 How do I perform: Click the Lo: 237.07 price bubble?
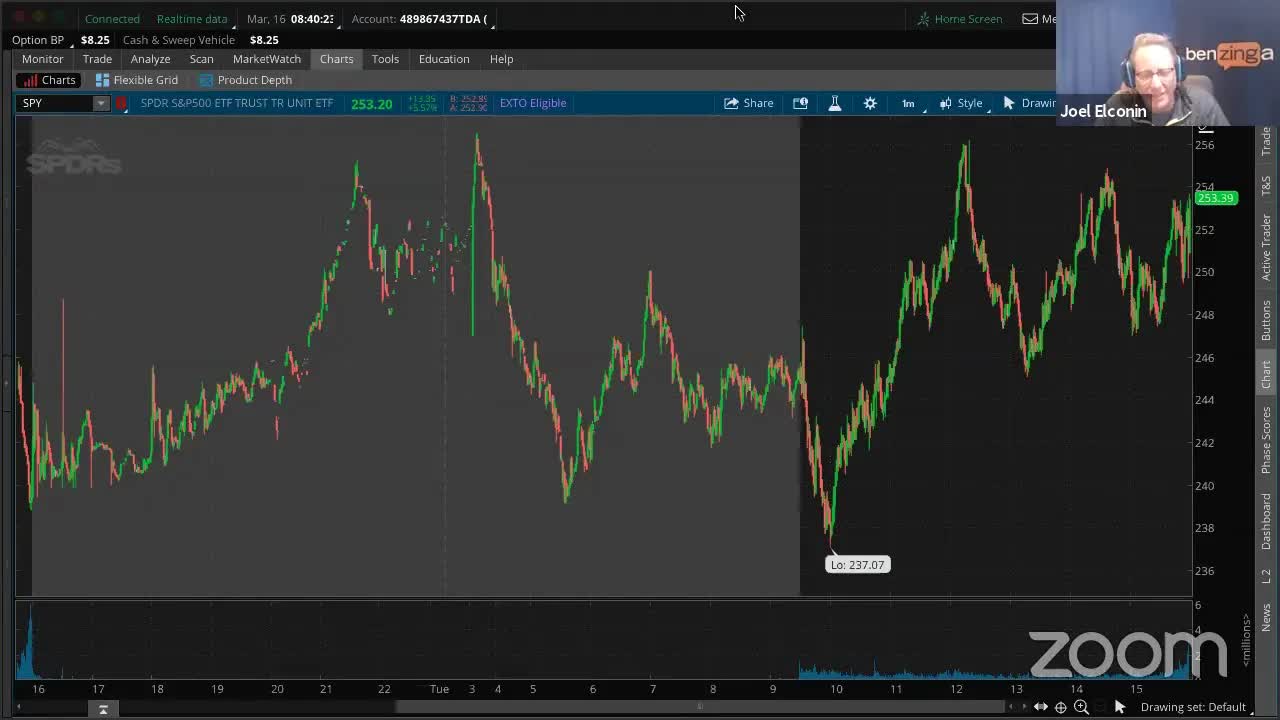(858, 565)
